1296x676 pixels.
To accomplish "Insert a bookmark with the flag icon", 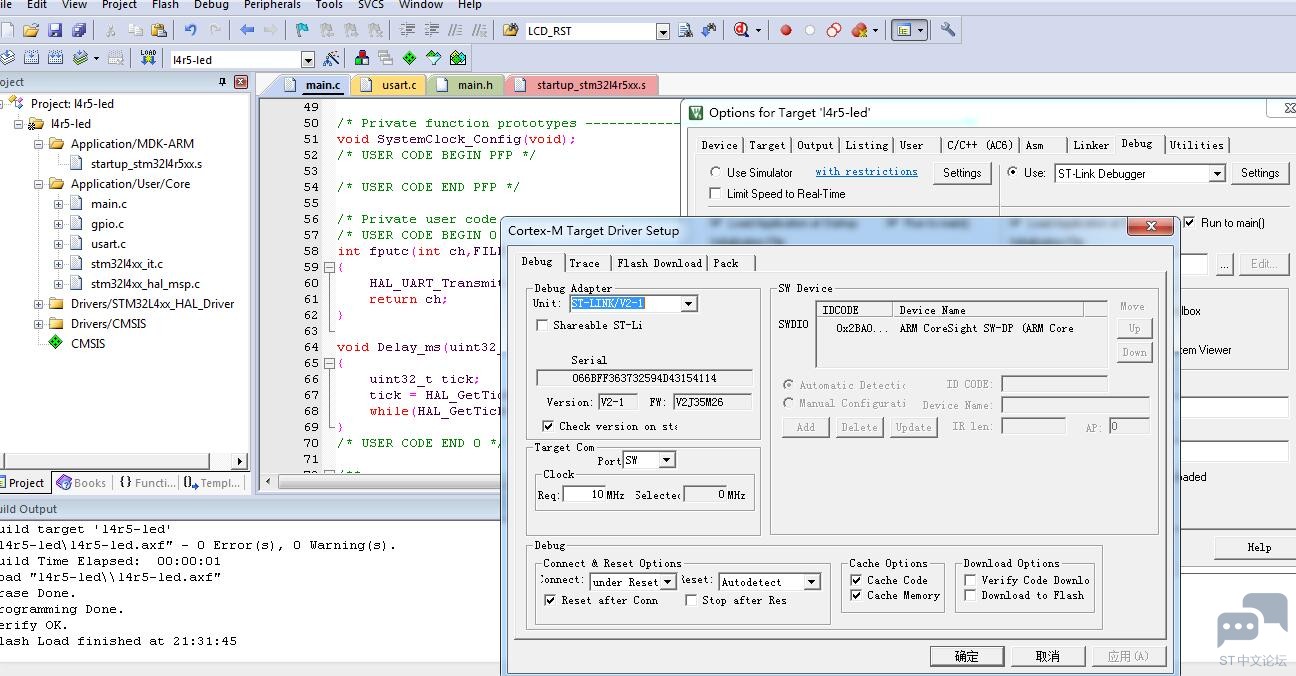I will pos(301,30).
